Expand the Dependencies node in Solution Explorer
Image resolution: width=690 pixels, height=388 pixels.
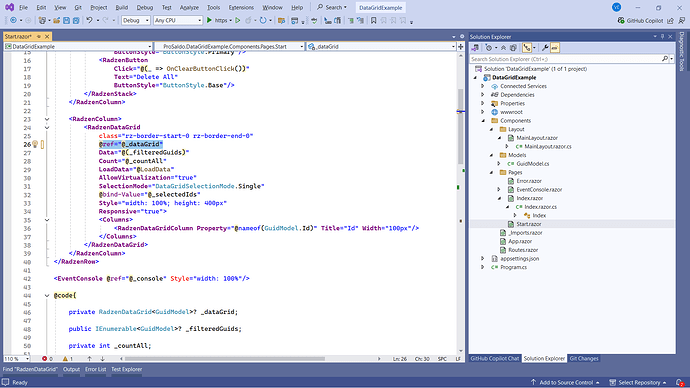[483, 95]
